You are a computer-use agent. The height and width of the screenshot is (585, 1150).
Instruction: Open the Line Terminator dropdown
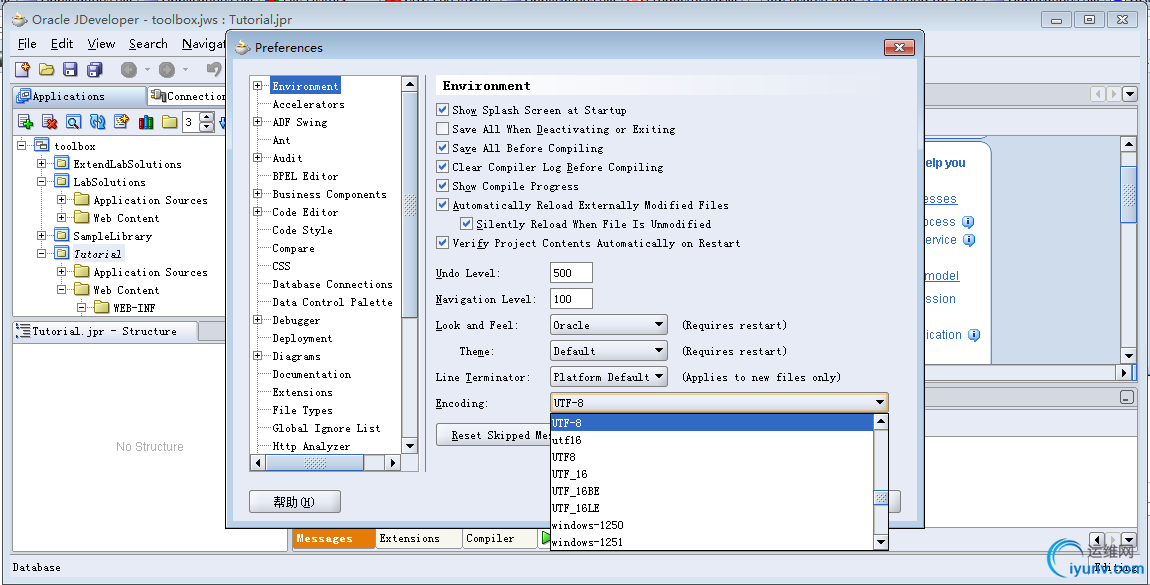tap(609, 377)
